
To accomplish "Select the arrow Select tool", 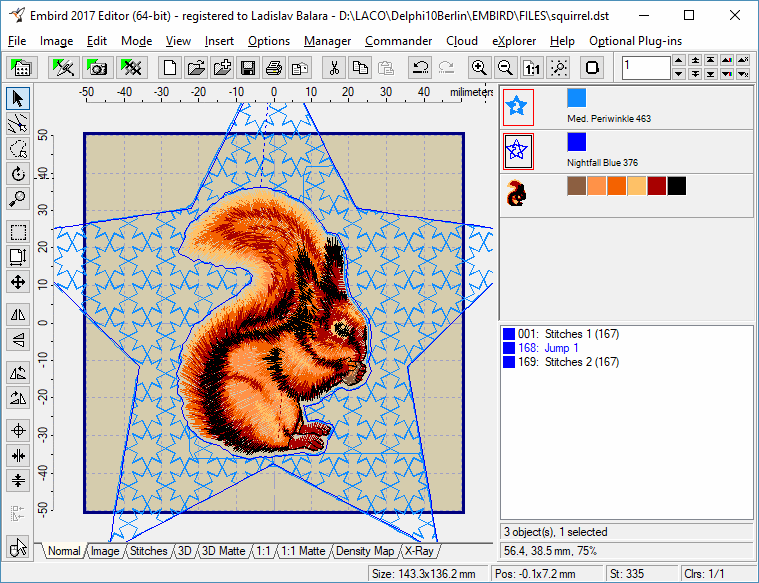I will click(18, 98).
